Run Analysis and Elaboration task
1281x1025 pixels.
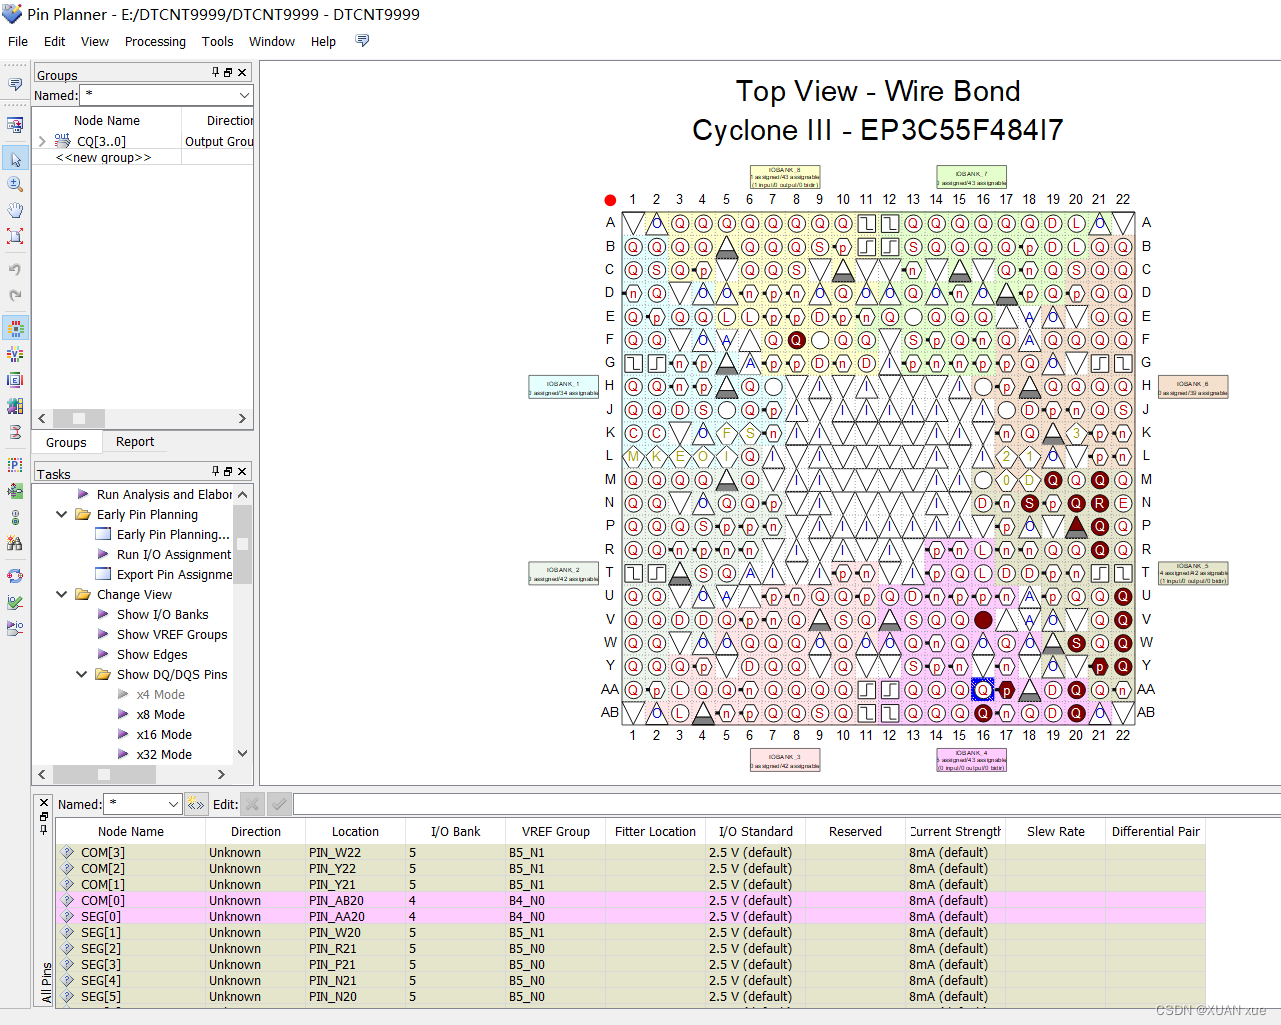point(164,494)
